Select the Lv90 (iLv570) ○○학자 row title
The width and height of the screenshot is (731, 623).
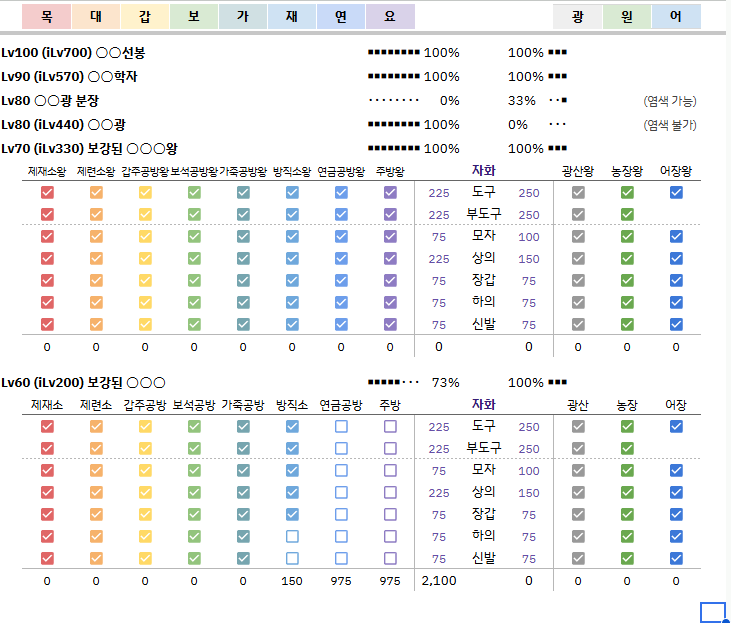point(69,76)
